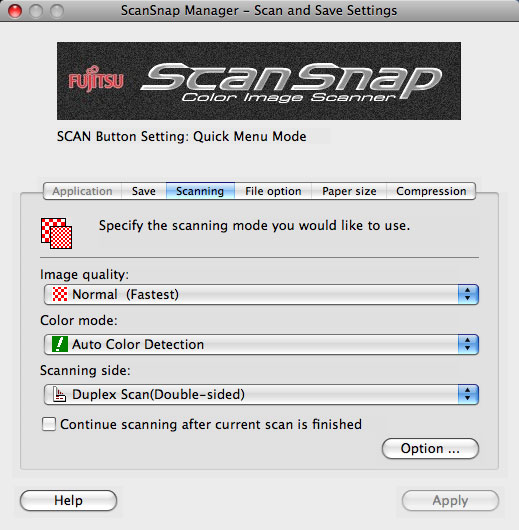Image resolution: width=519 pixels, height=530 pixels.
Task: Click the green Auto Color Detection icon
Action: [x=60, y=344]
